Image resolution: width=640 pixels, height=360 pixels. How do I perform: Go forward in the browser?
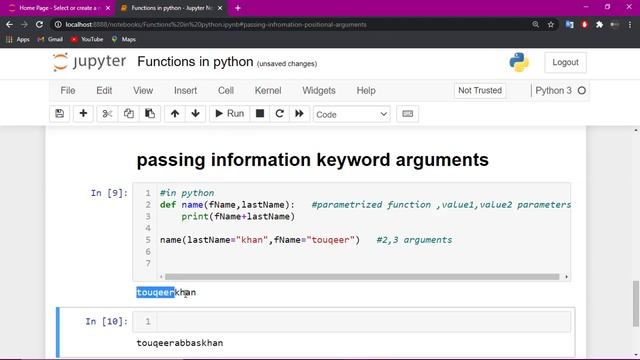24,24
